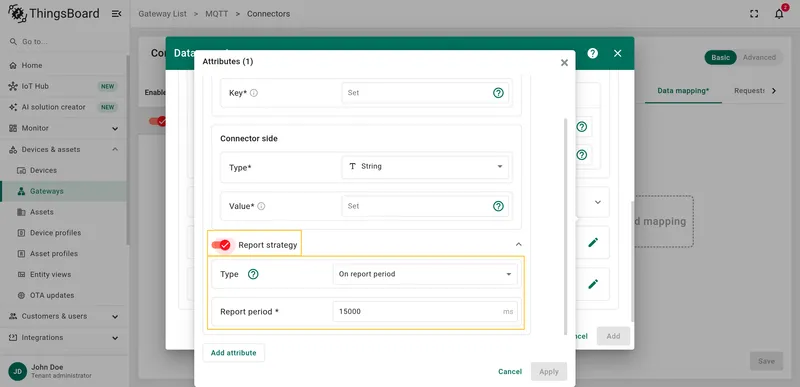Viewport: 800px width, 387px height.
Task: Collapse the Devices & assets section
Action: (115, 149)
